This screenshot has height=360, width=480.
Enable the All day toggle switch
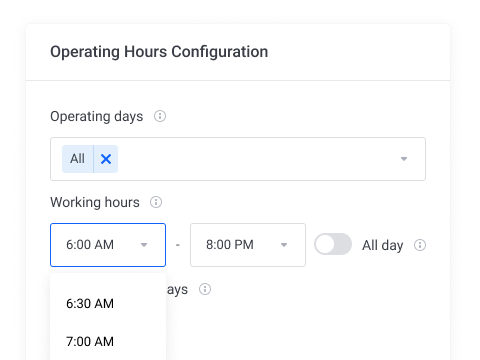pyautogui.click(x=333, y=244)
